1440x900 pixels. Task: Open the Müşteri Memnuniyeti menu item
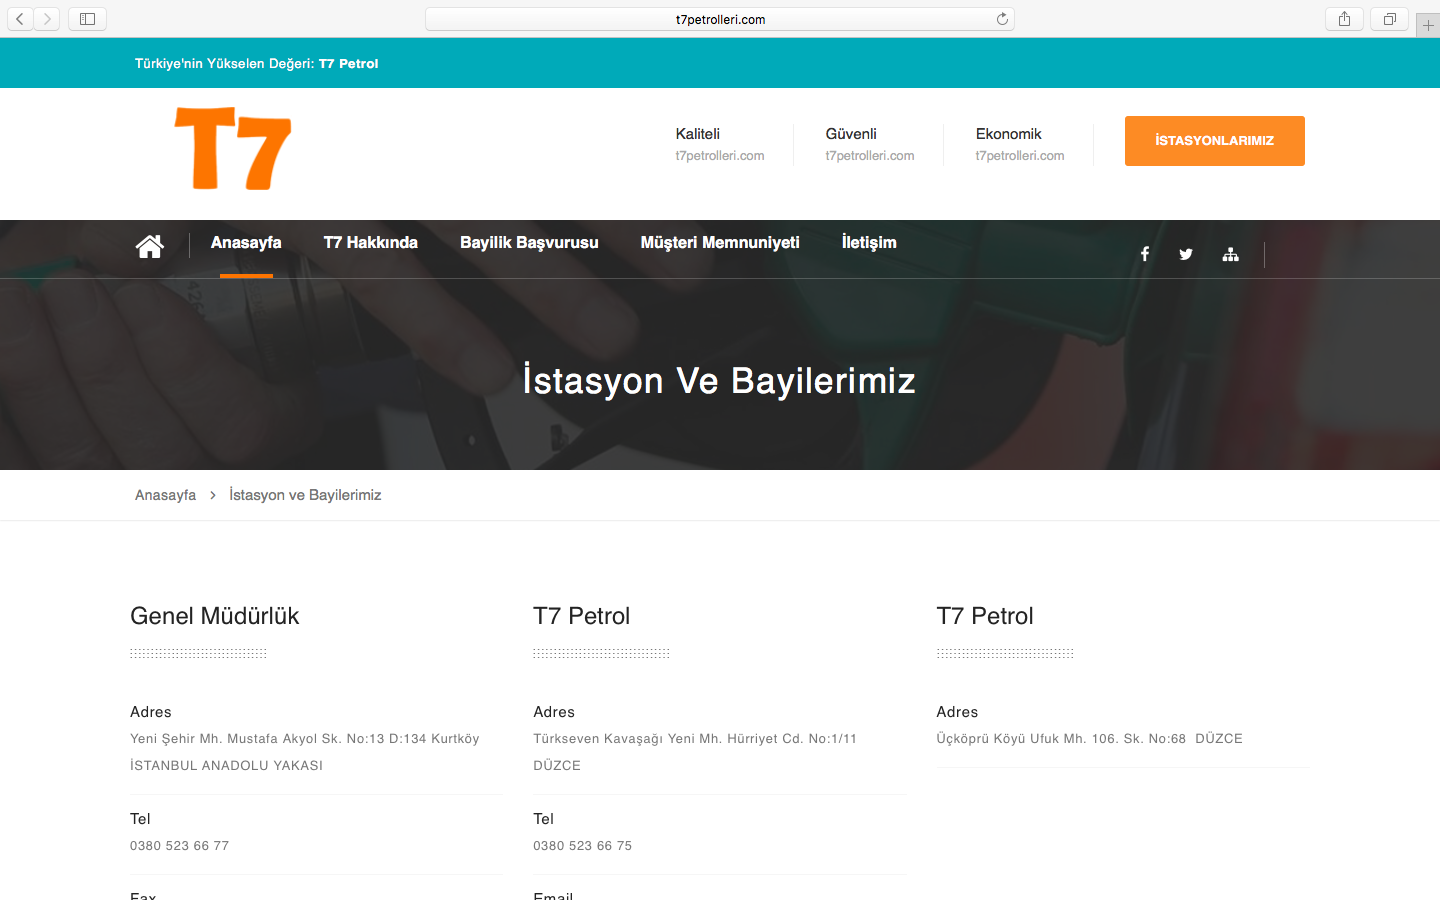tap(720, 243)
